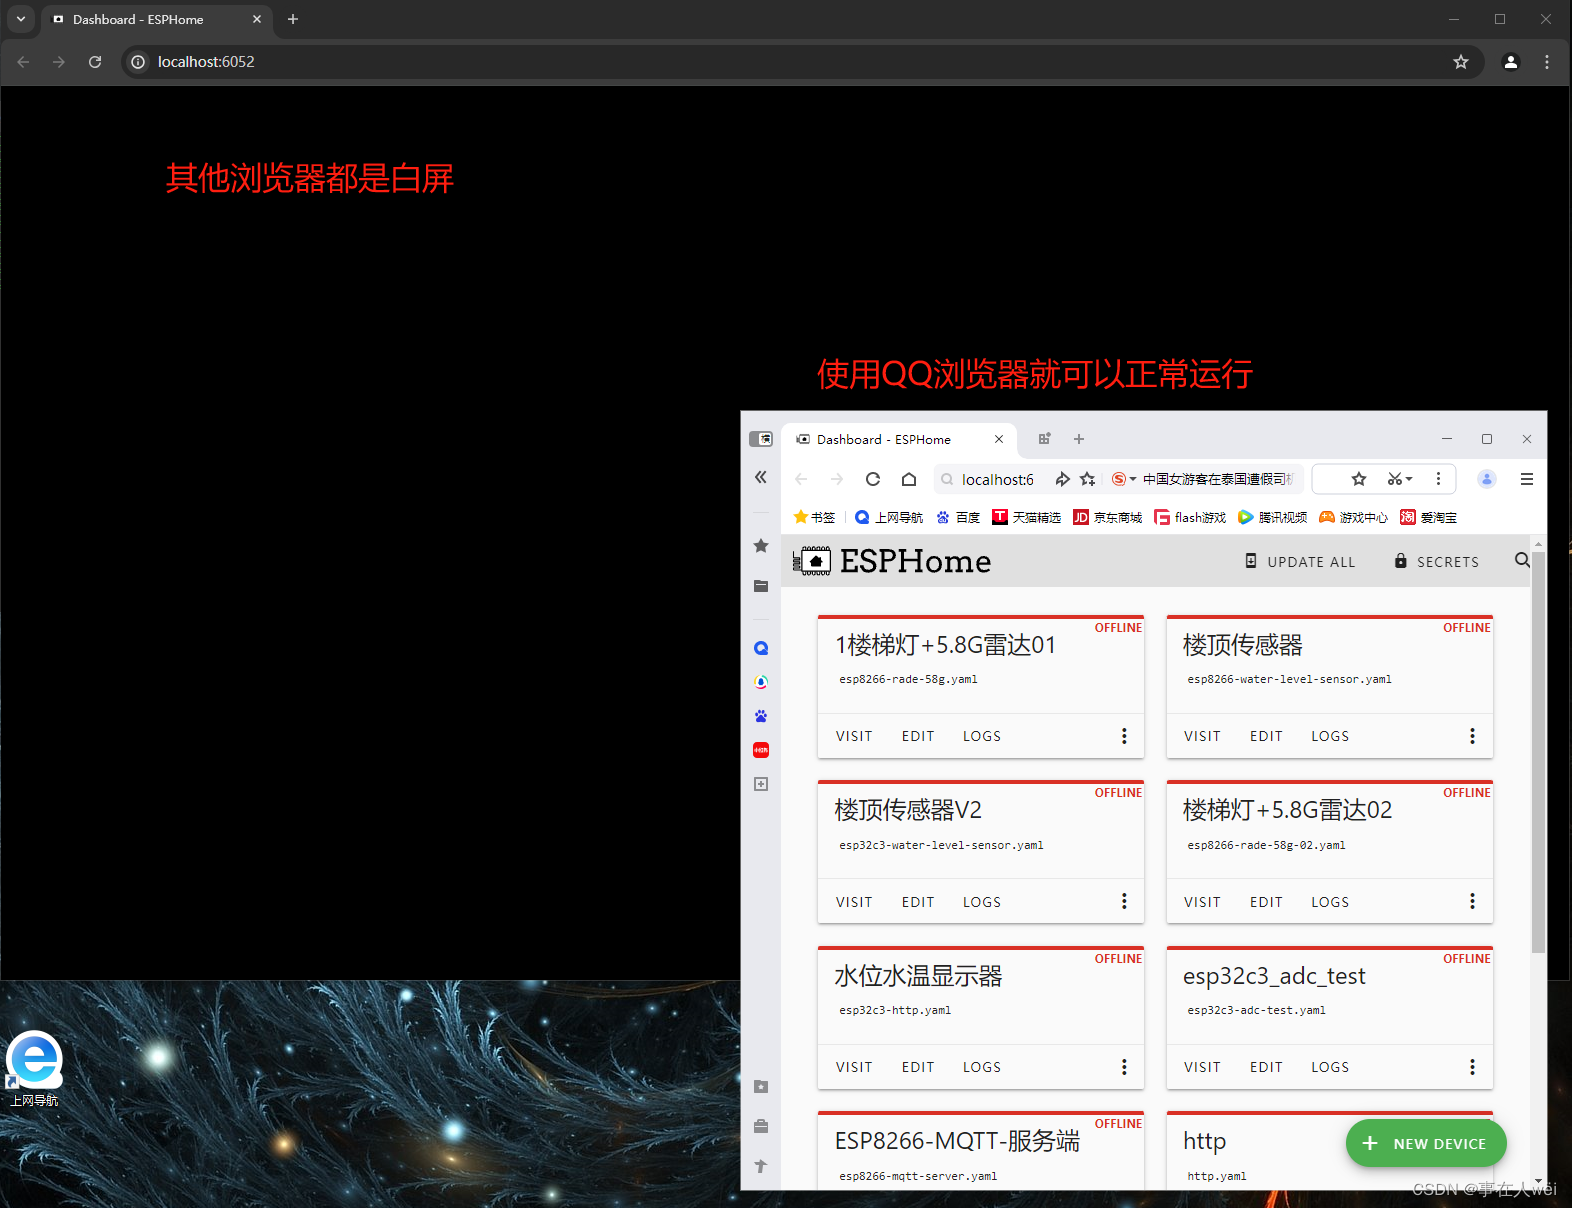Open sidebar Baidu paw icon
Viewport: 1572px width, 1208px height.
point(761,716)
